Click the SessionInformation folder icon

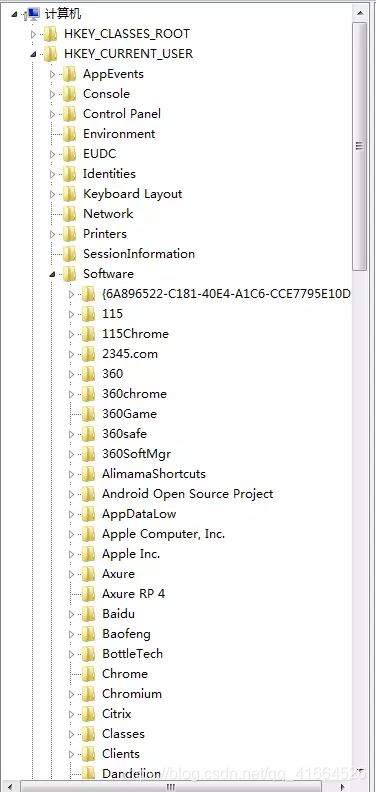[x=69, y=254]
